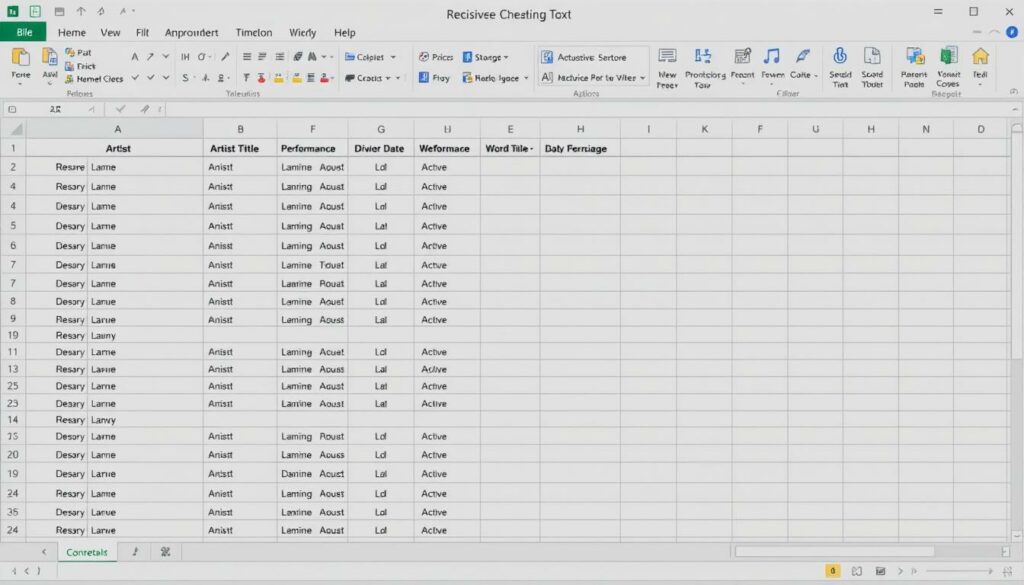The width and height of the screenshot is (1024, 585).
Task: Click the New Freey icon
Action: coord(667,56)
